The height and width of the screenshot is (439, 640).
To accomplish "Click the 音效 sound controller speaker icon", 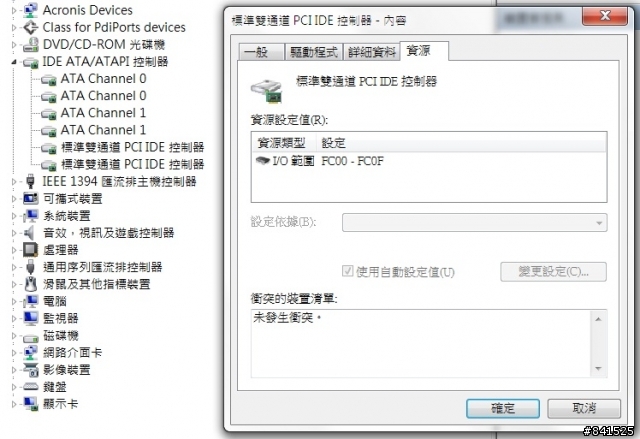I will pos(29,233).
